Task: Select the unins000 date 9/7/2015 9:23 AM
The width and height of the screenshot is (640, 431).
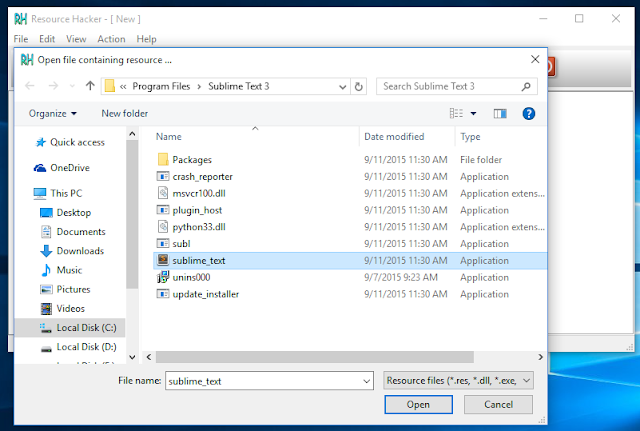Action: tap(401, 278)
